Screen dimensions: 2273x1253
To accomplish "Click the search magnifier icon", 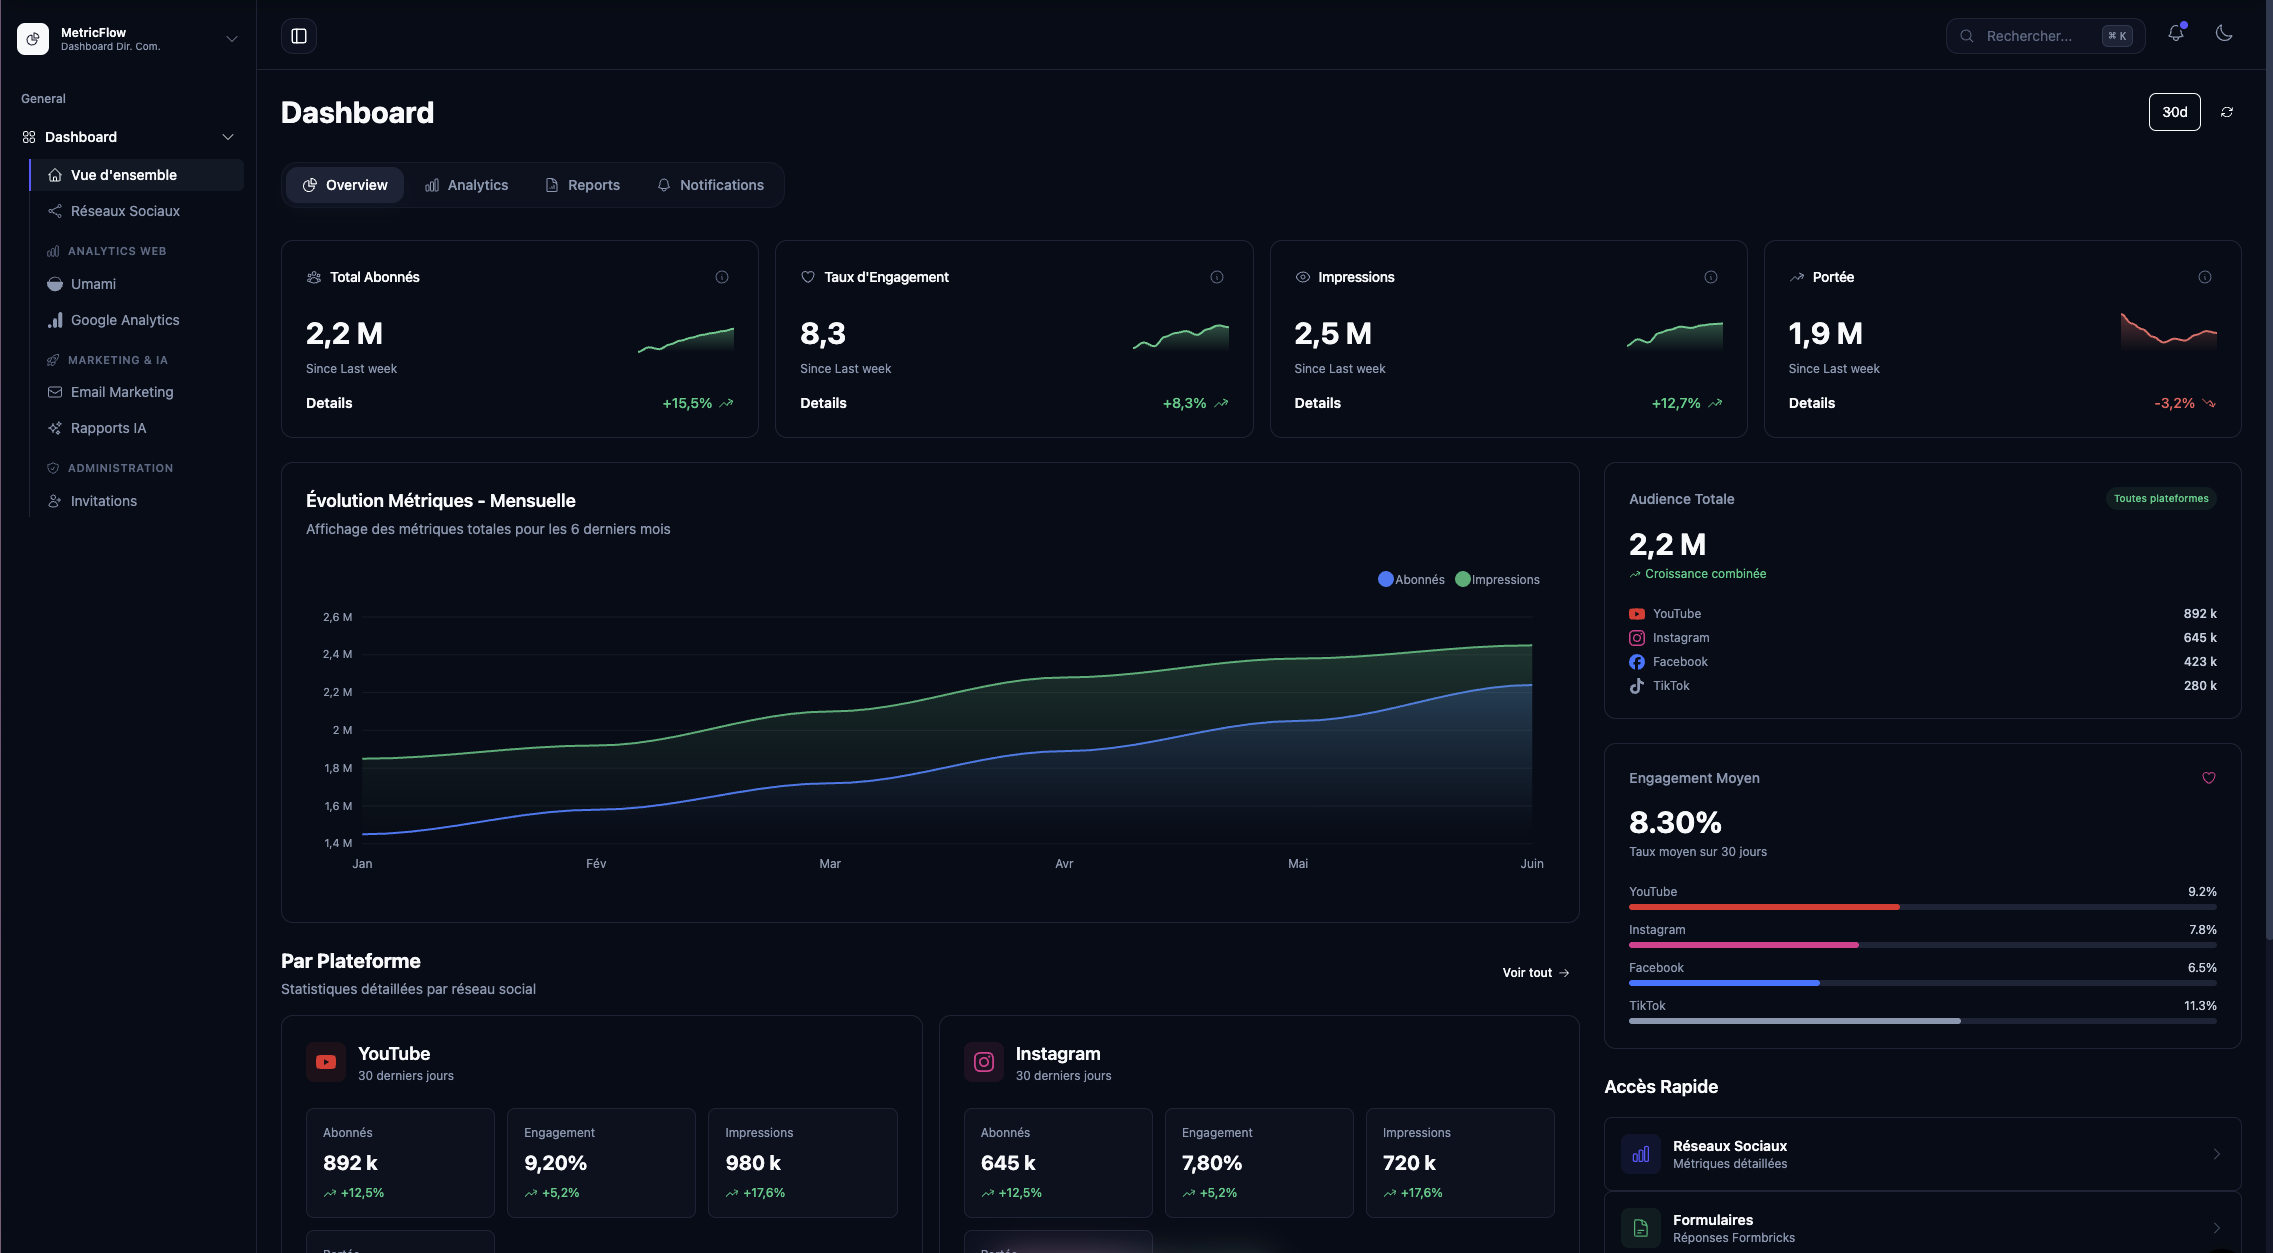I will click(x=1966, y=36).
